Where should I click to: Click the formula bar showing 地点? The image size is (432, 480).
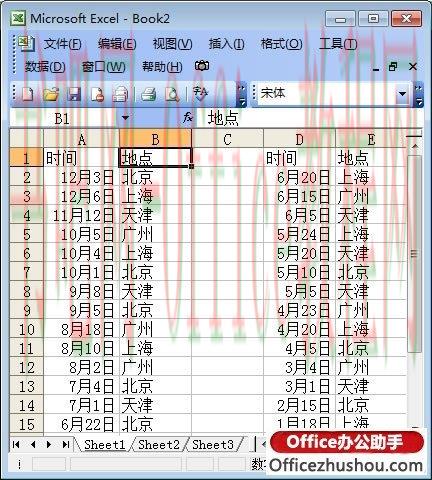[310, 118]
